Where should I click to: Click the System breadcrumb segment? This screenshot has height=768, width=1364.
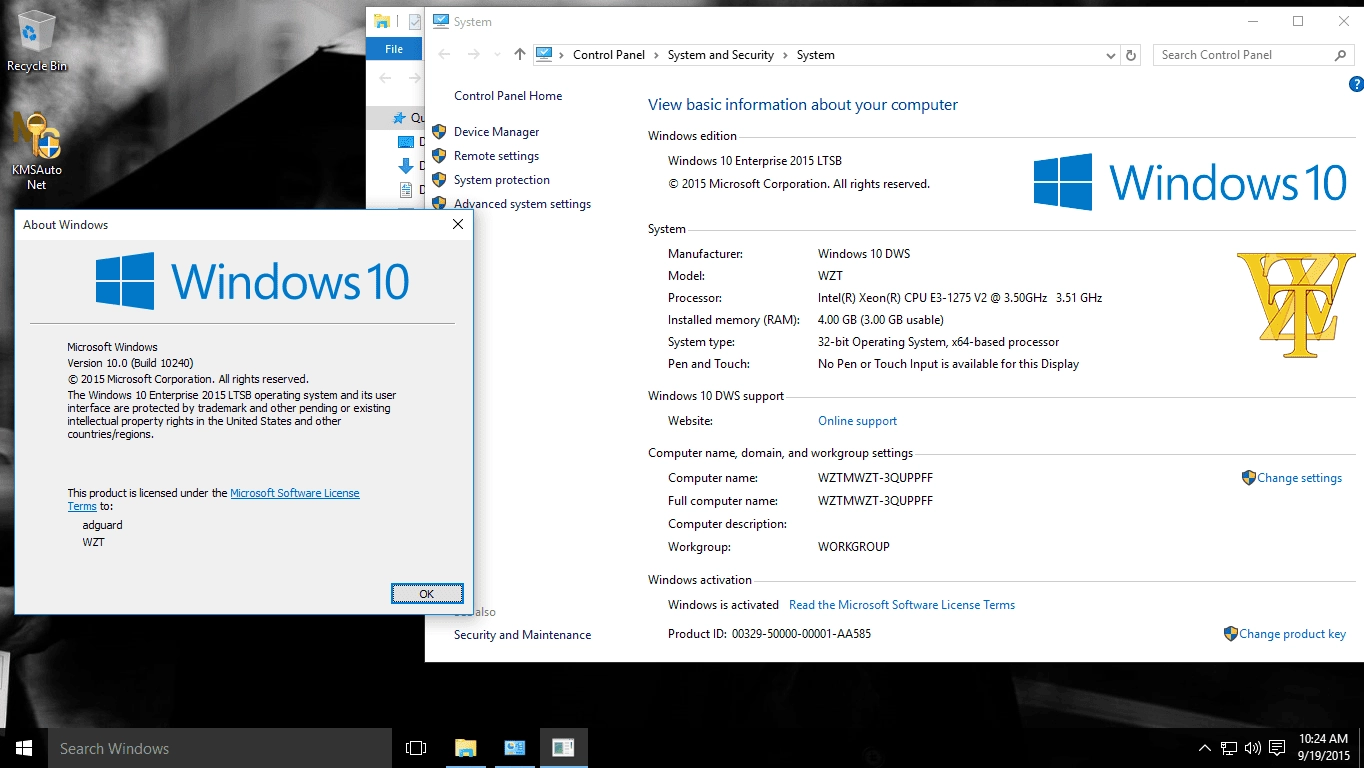click(816, 55)
